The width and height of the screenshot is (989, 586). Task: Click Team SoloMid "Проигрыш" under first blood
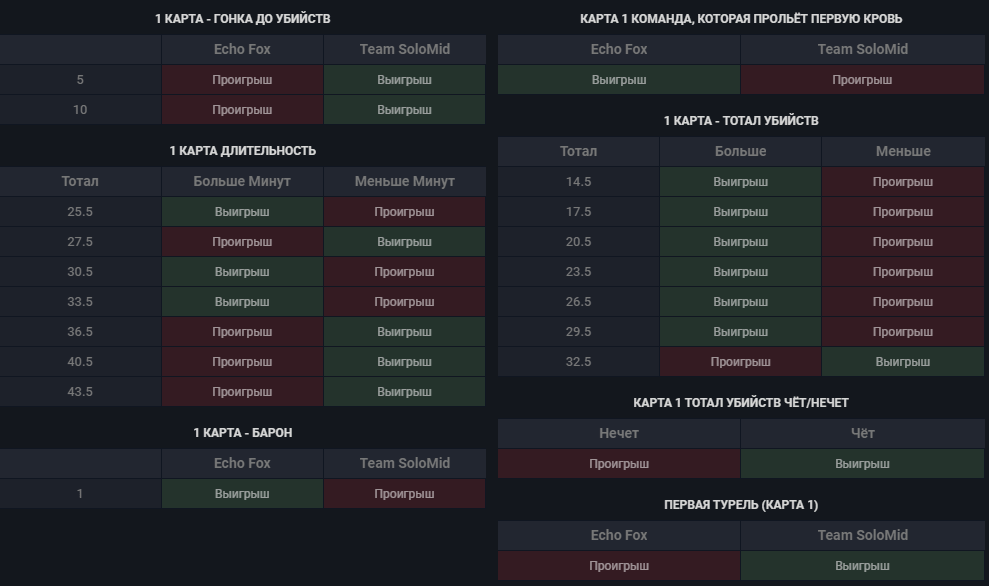862,79
